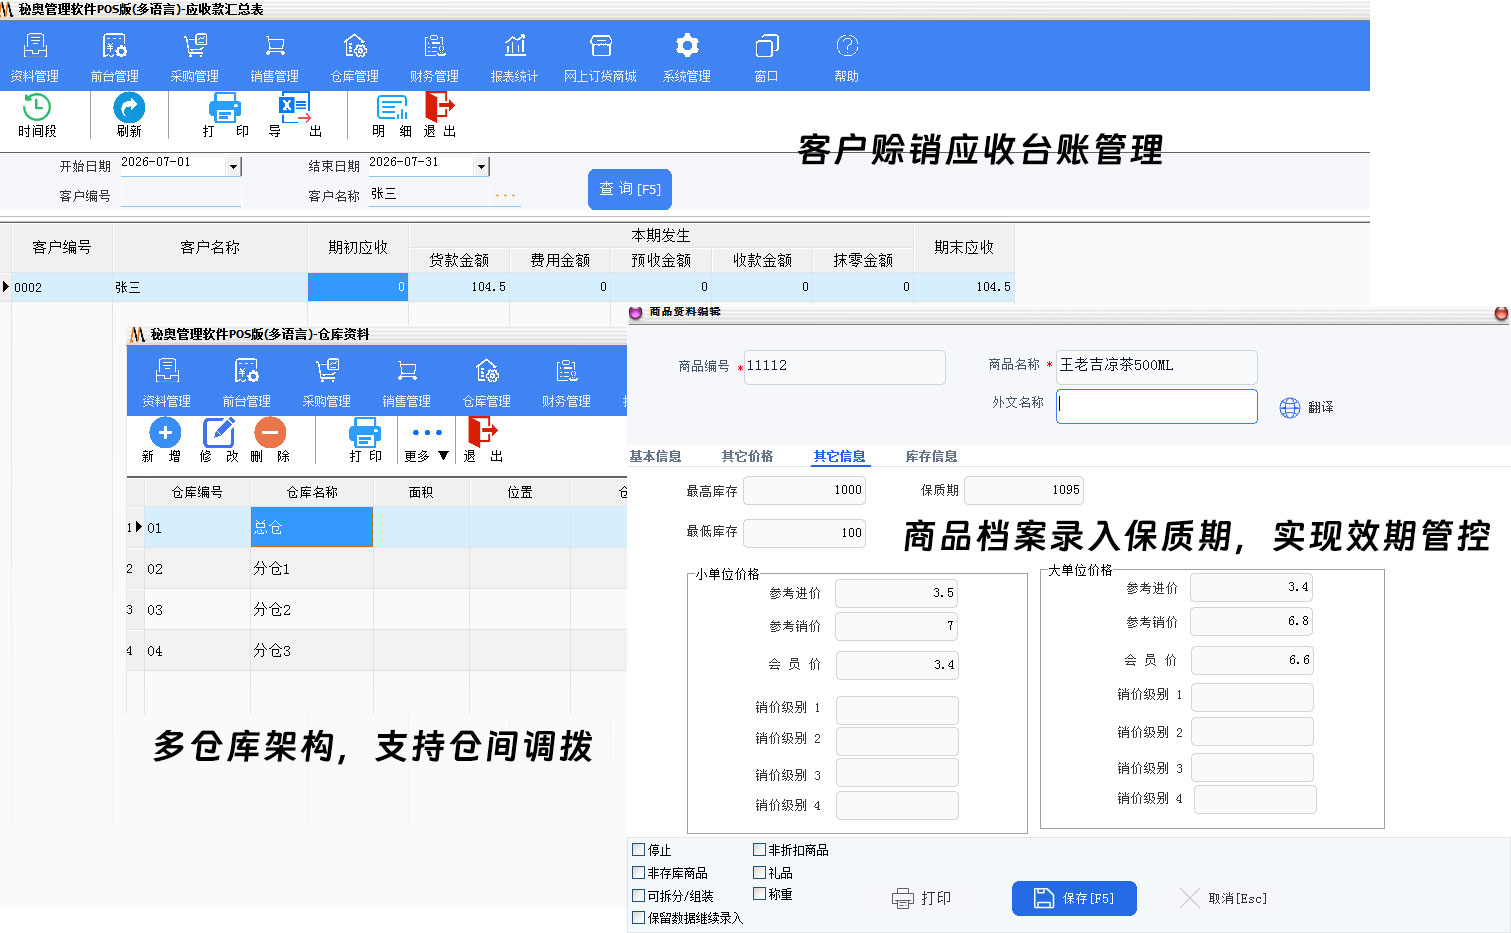
Task: Click the 最高库存 field showing 1000
Action: tap(805, 490)
